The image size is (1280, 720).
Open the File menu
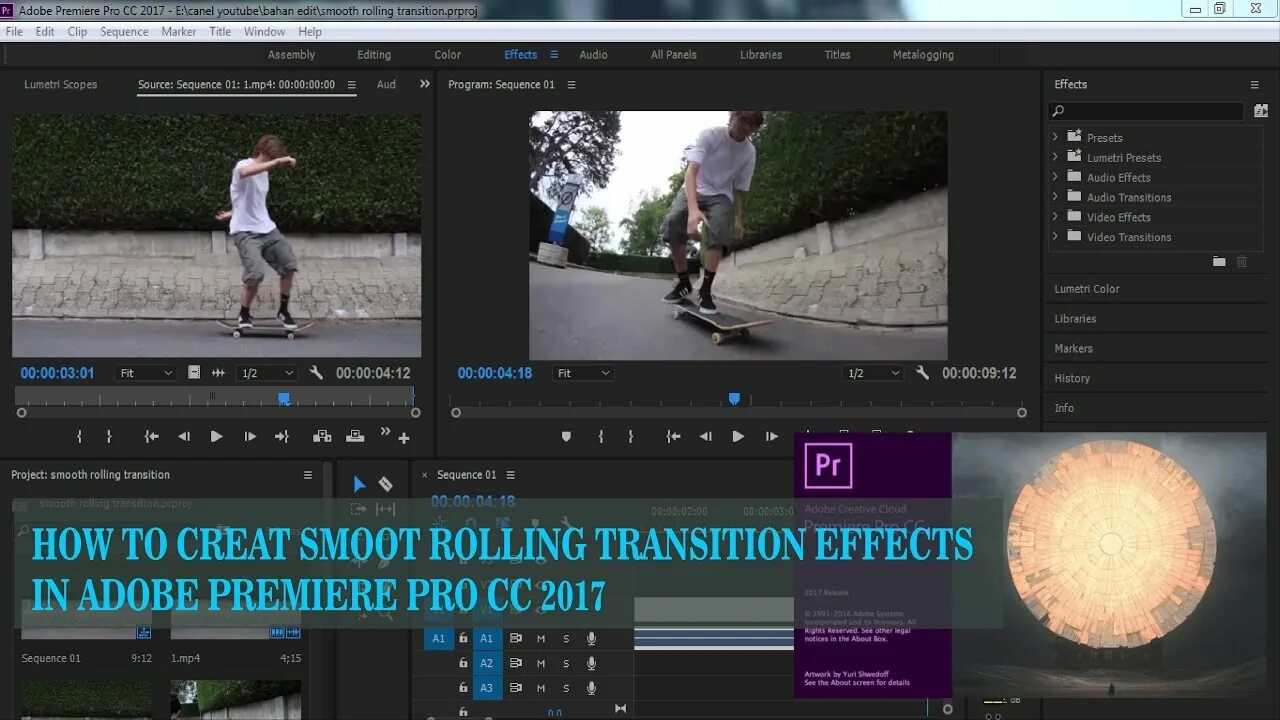14,32
